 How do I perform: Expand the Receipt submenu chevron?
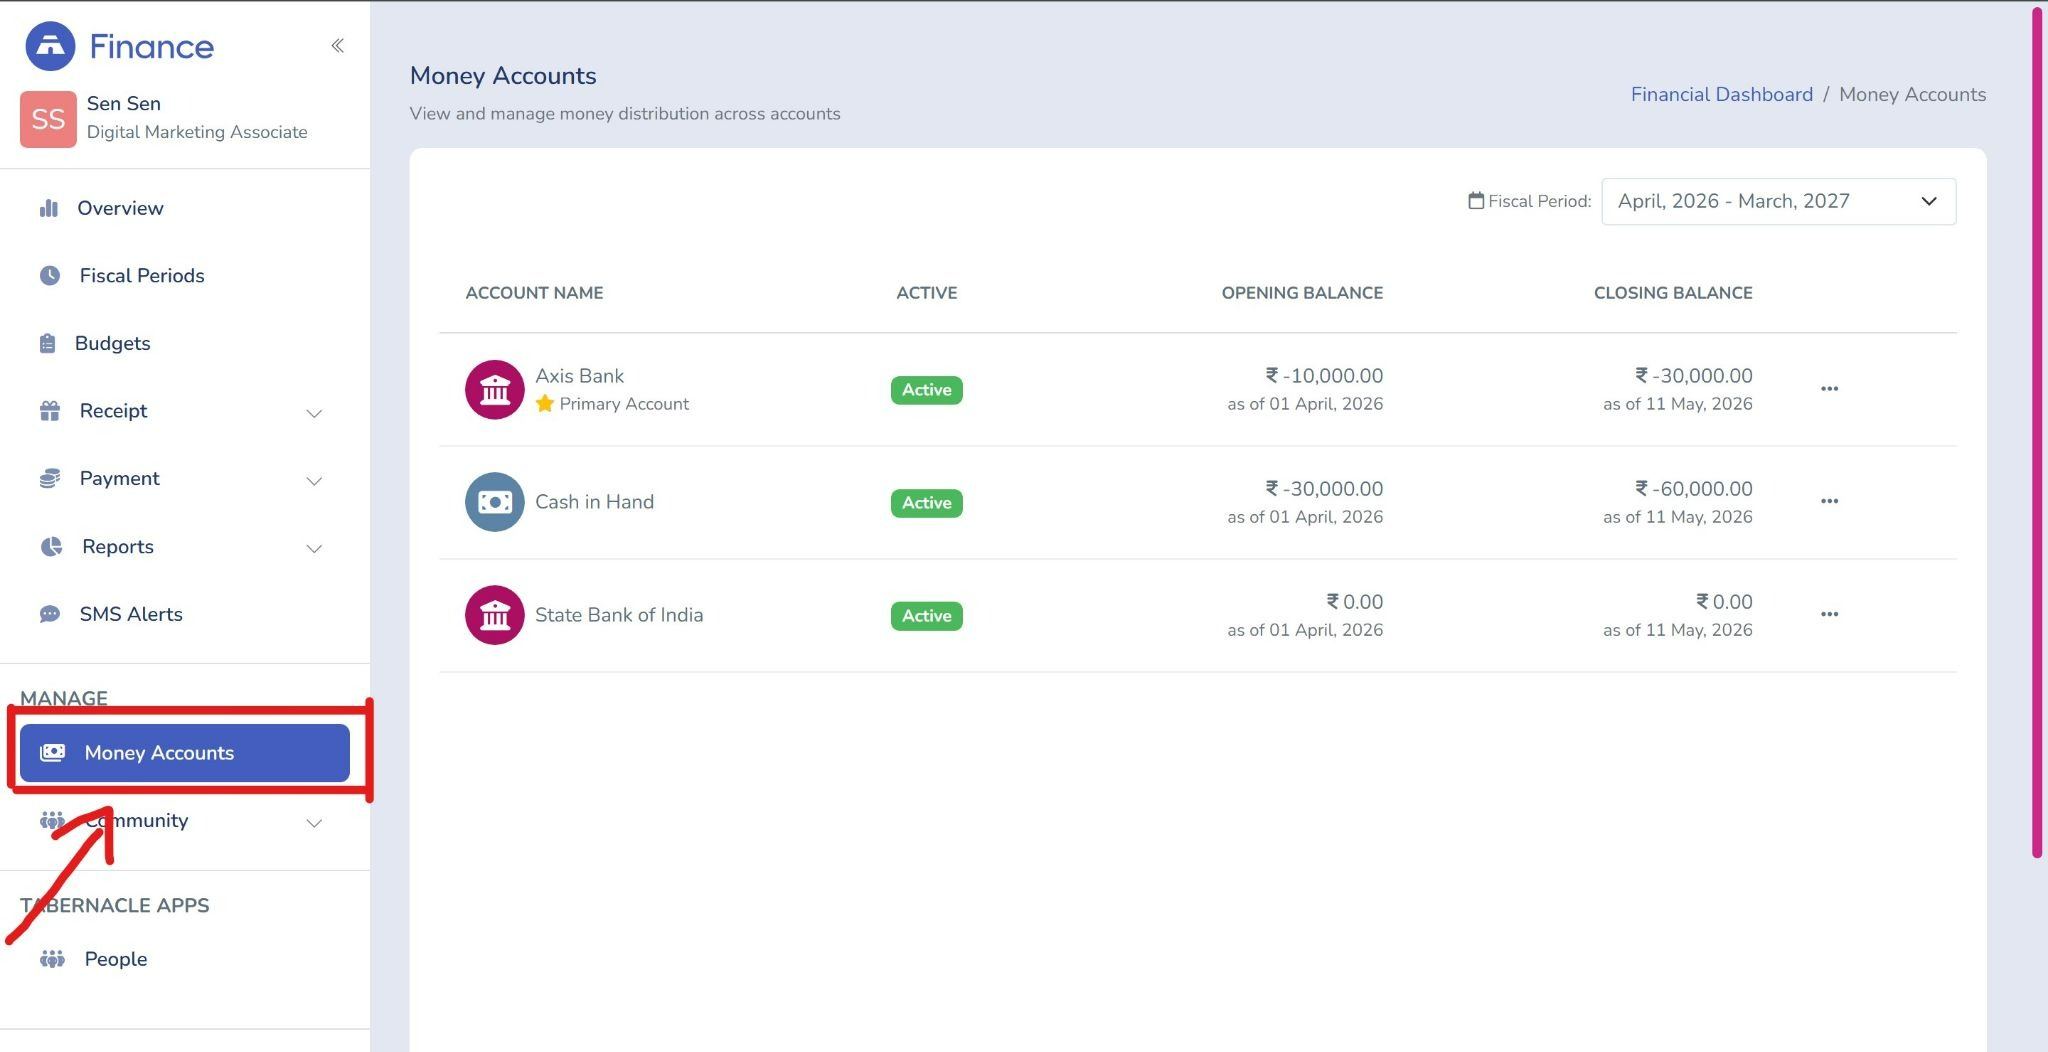(x=314, y=413)
